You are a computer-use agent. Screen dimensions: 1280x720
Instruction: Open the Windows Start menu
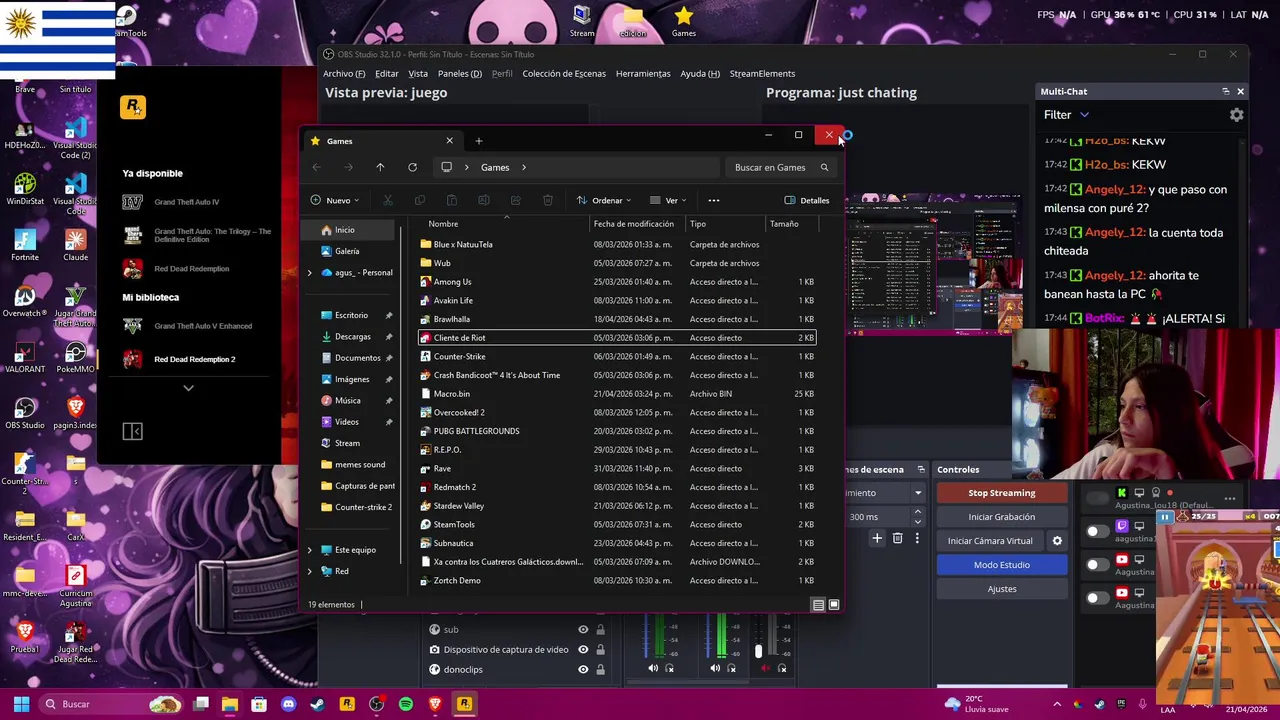[x=21, y=704]
